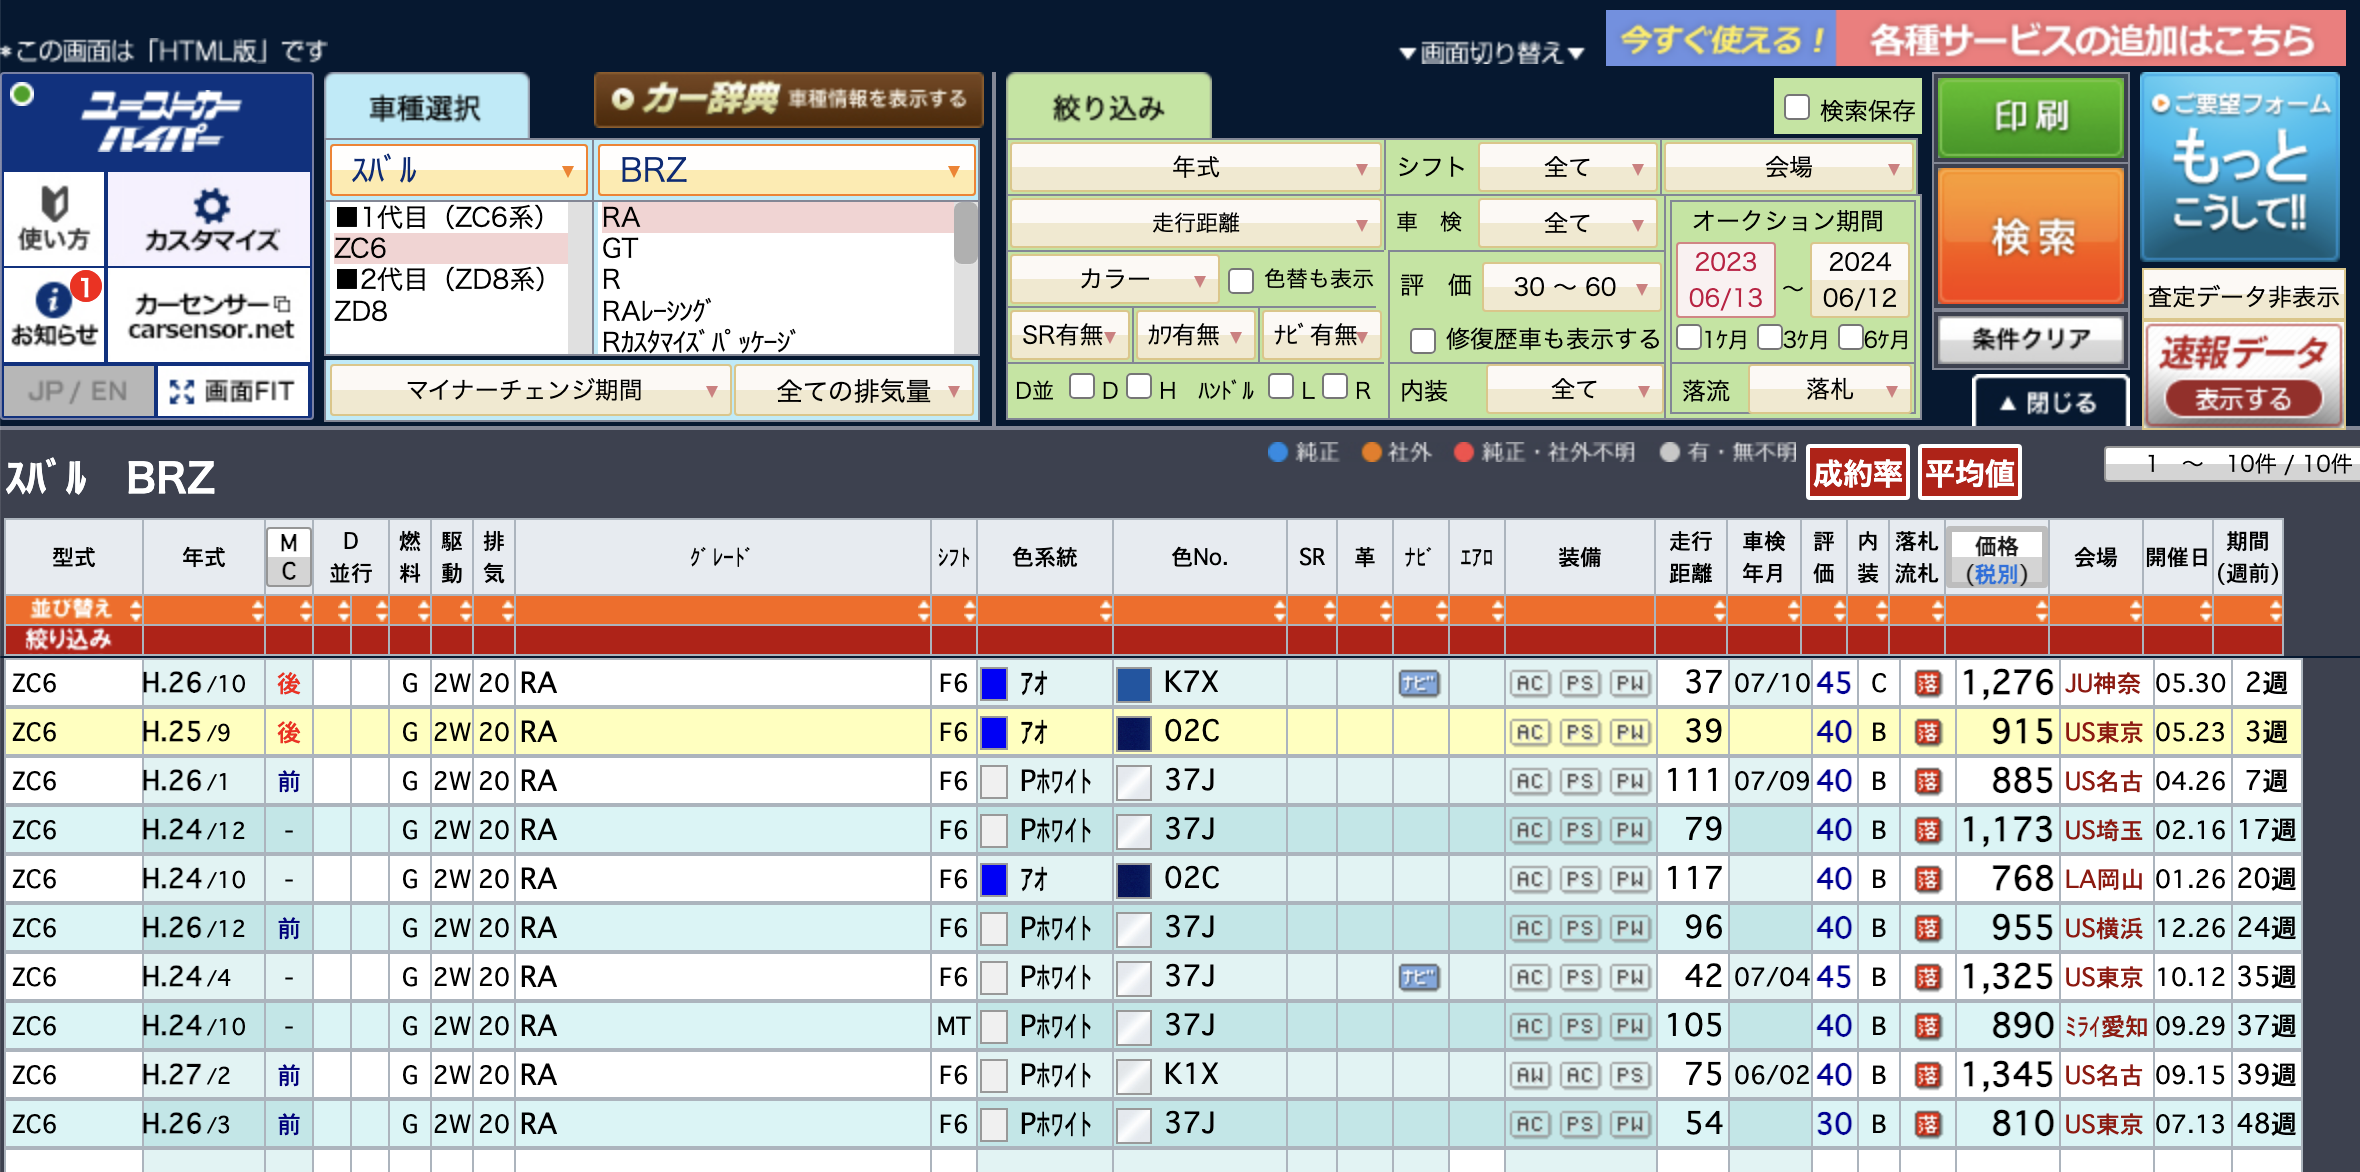Click the 落札 stamp icon in LA岡山 row
Screen dimensions: 2360x1172
[x=1927, y=880]
